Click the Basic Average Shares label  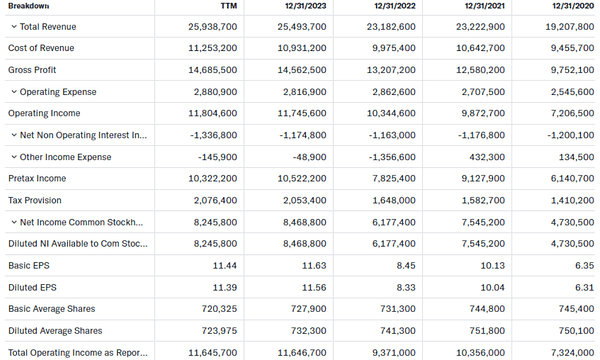[52, 309]
